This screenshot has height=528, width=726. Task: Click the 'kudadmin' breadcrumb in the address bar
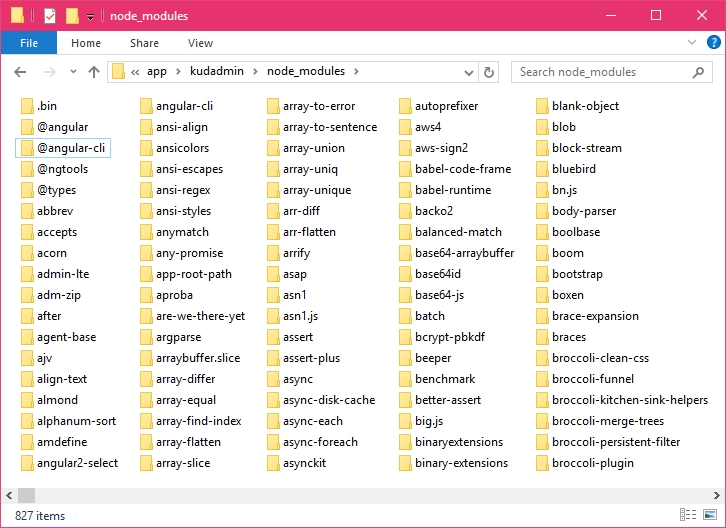click(x=217, y=71)
